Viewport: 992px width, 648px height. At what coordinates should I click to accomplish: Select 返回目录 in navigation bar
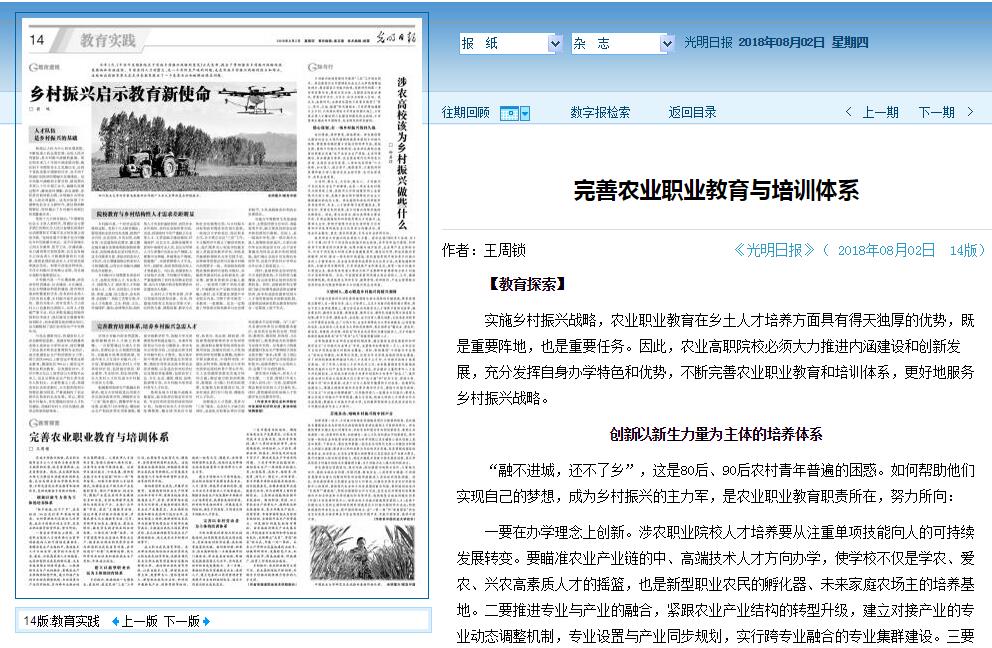click(693, 113)
